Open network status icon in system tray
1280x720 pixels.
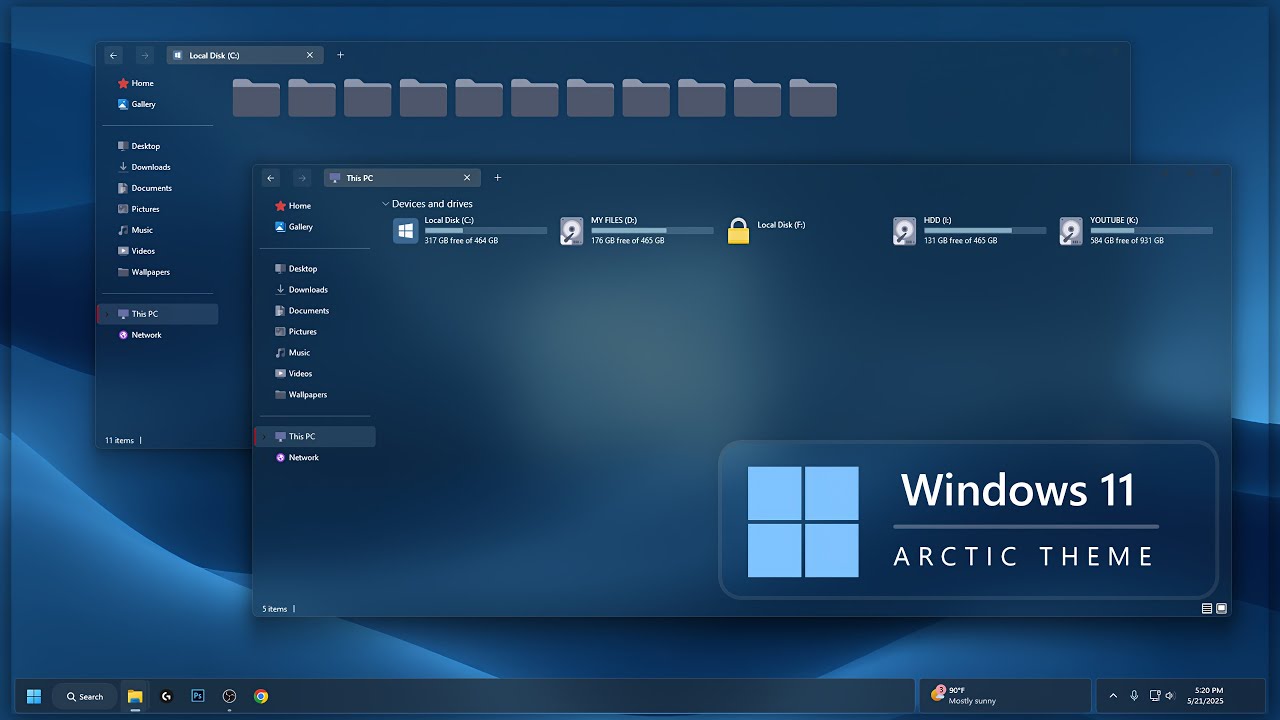1155,695
